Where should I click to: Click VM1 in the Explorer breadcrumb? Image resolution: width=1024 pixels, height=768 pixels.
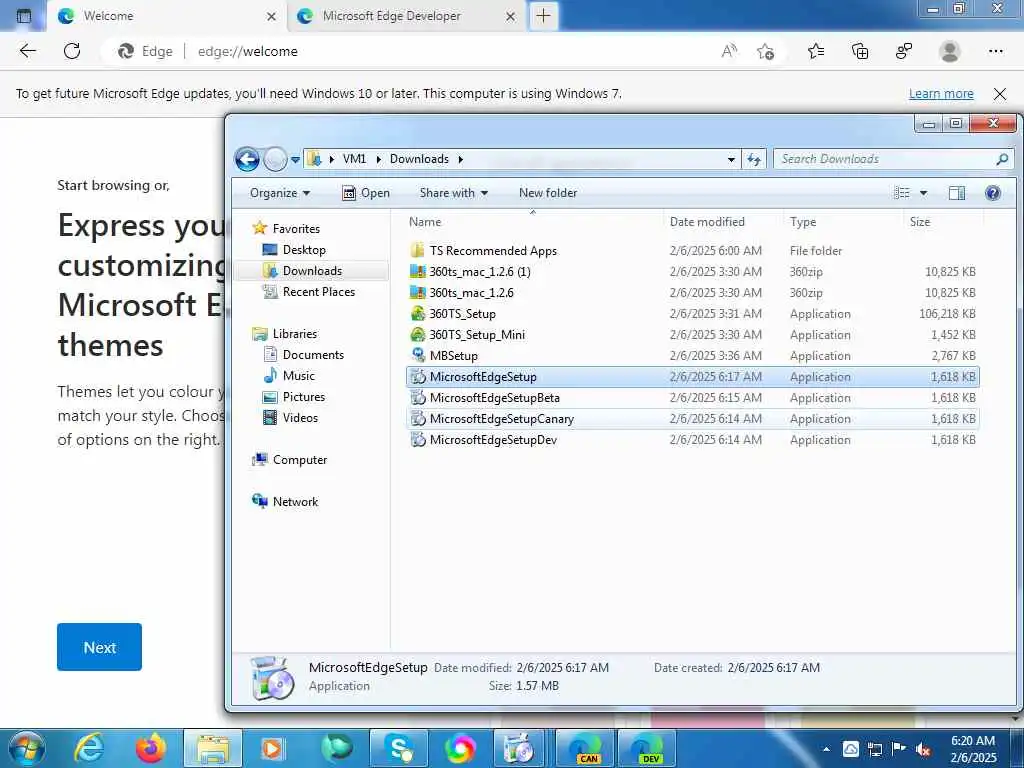[x=354, y=159]
